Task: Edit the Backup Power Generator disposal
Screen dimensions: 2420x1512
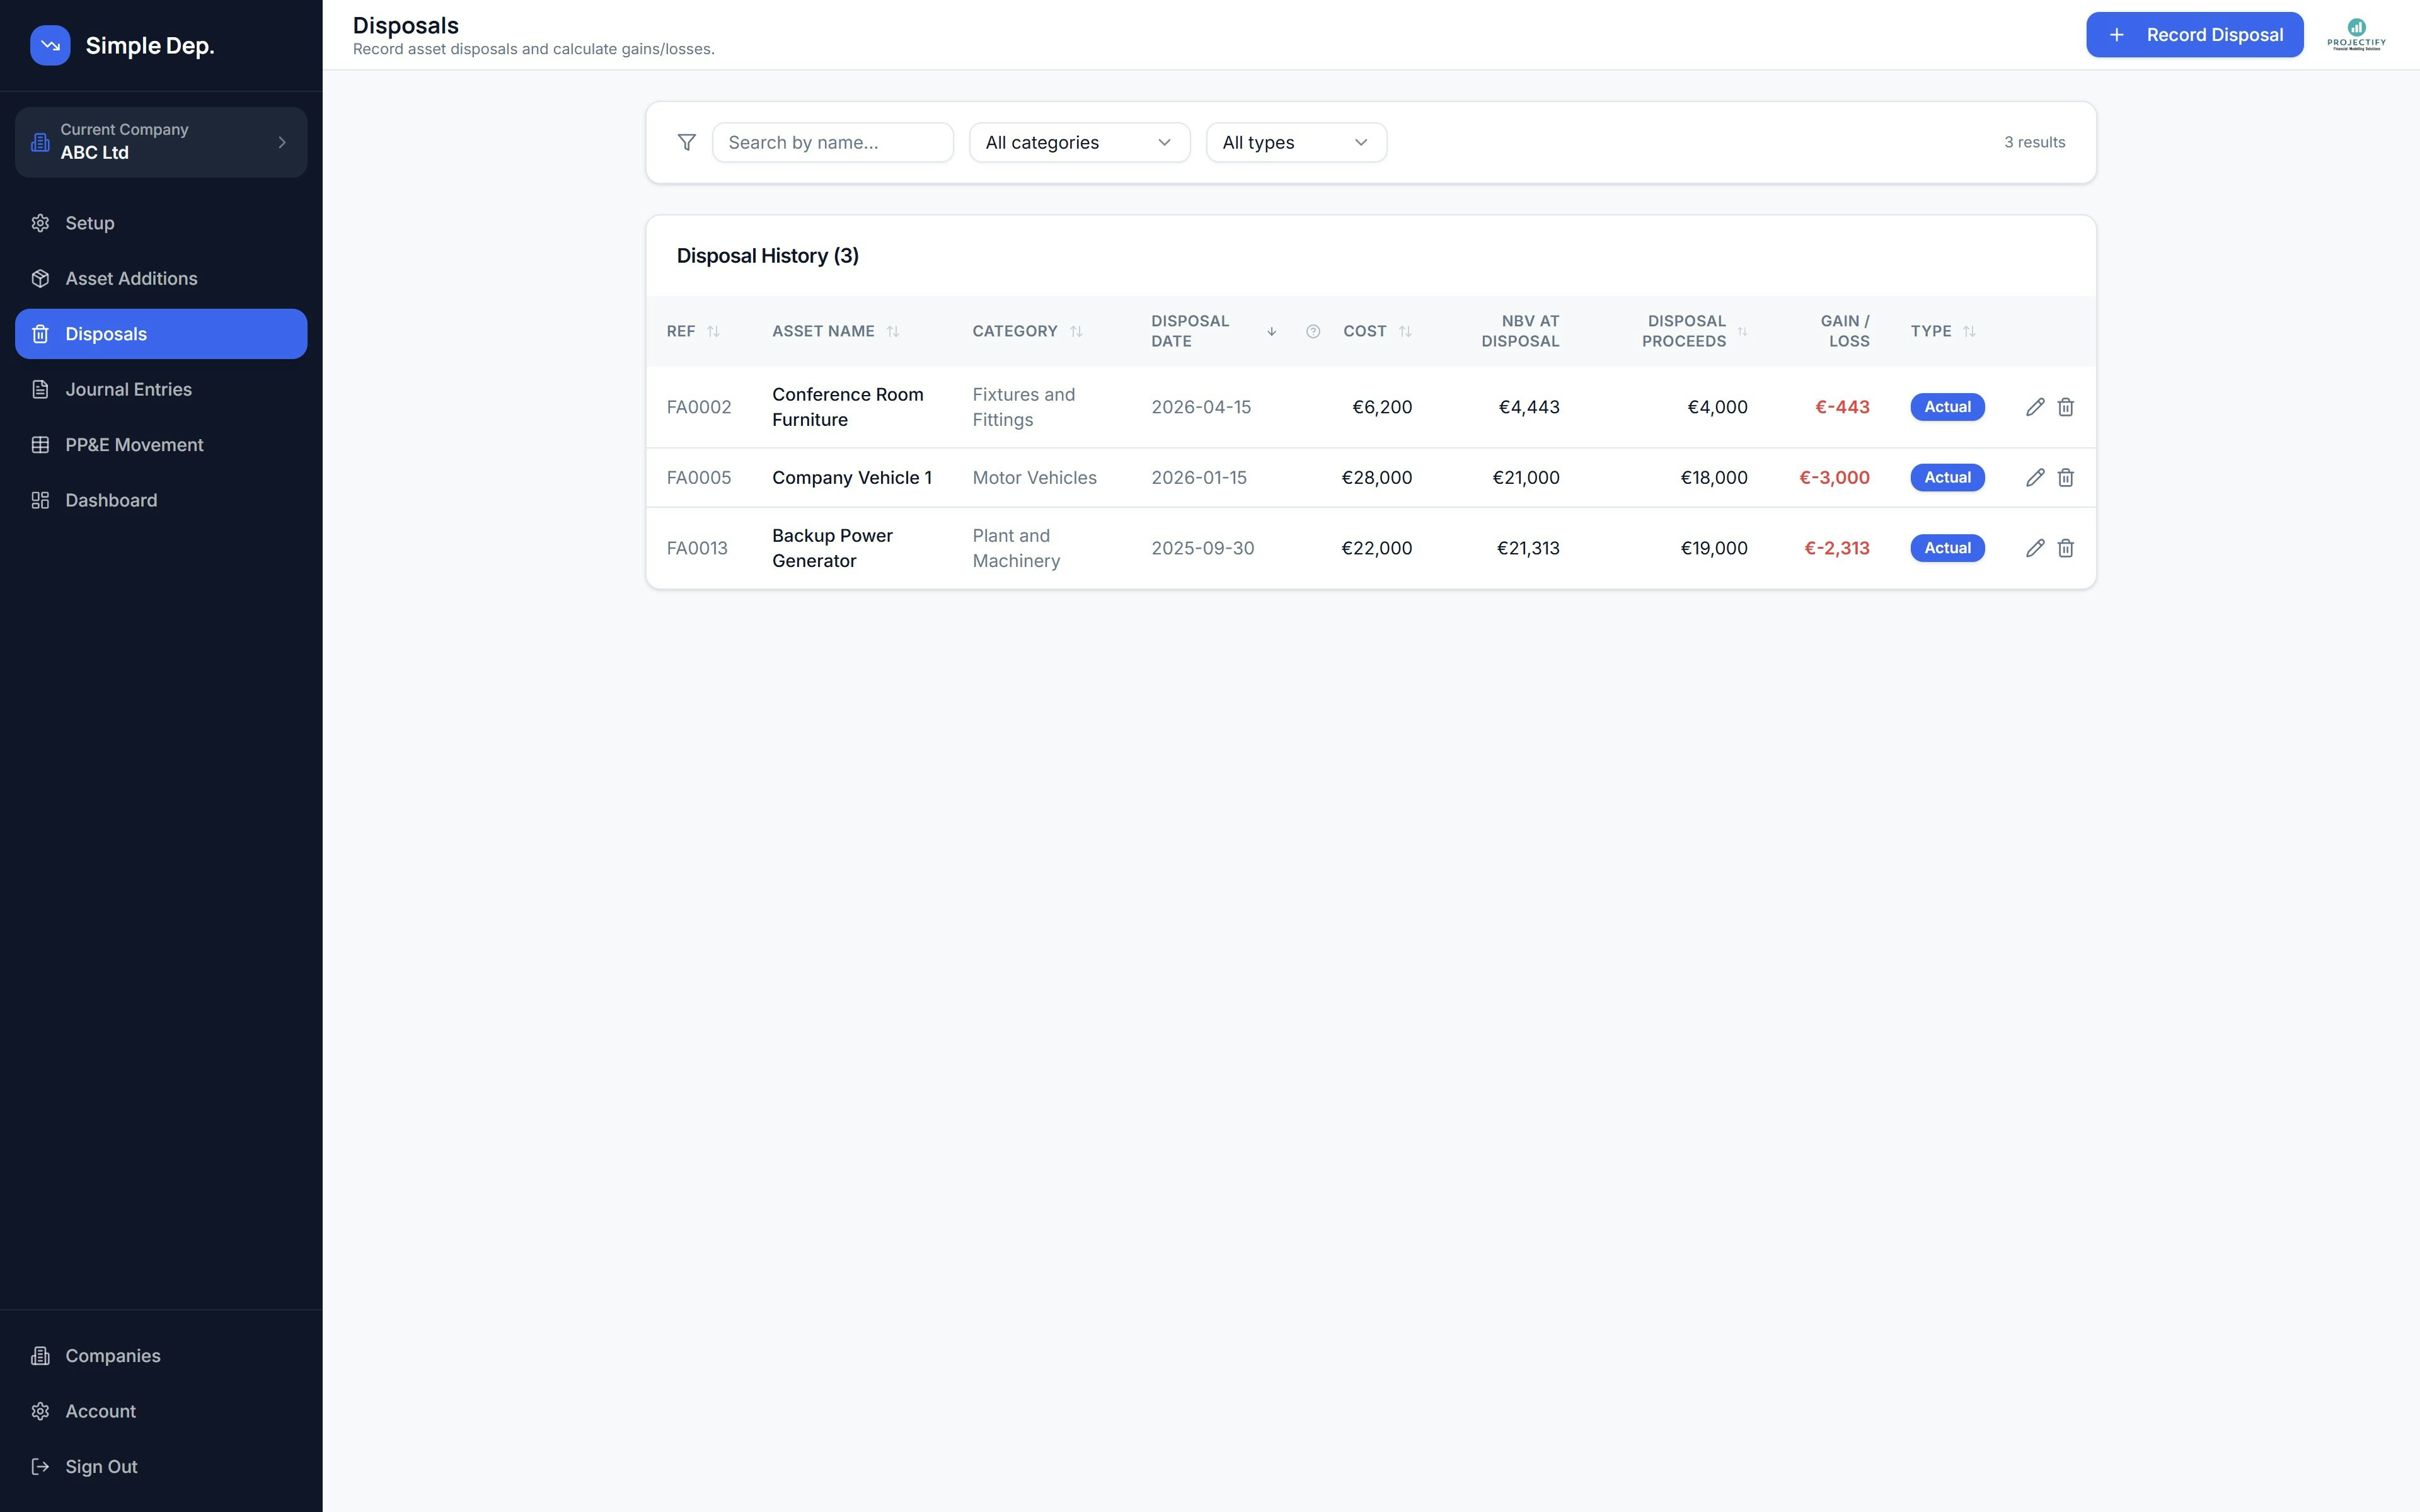Action: (x=2034, y=548)
